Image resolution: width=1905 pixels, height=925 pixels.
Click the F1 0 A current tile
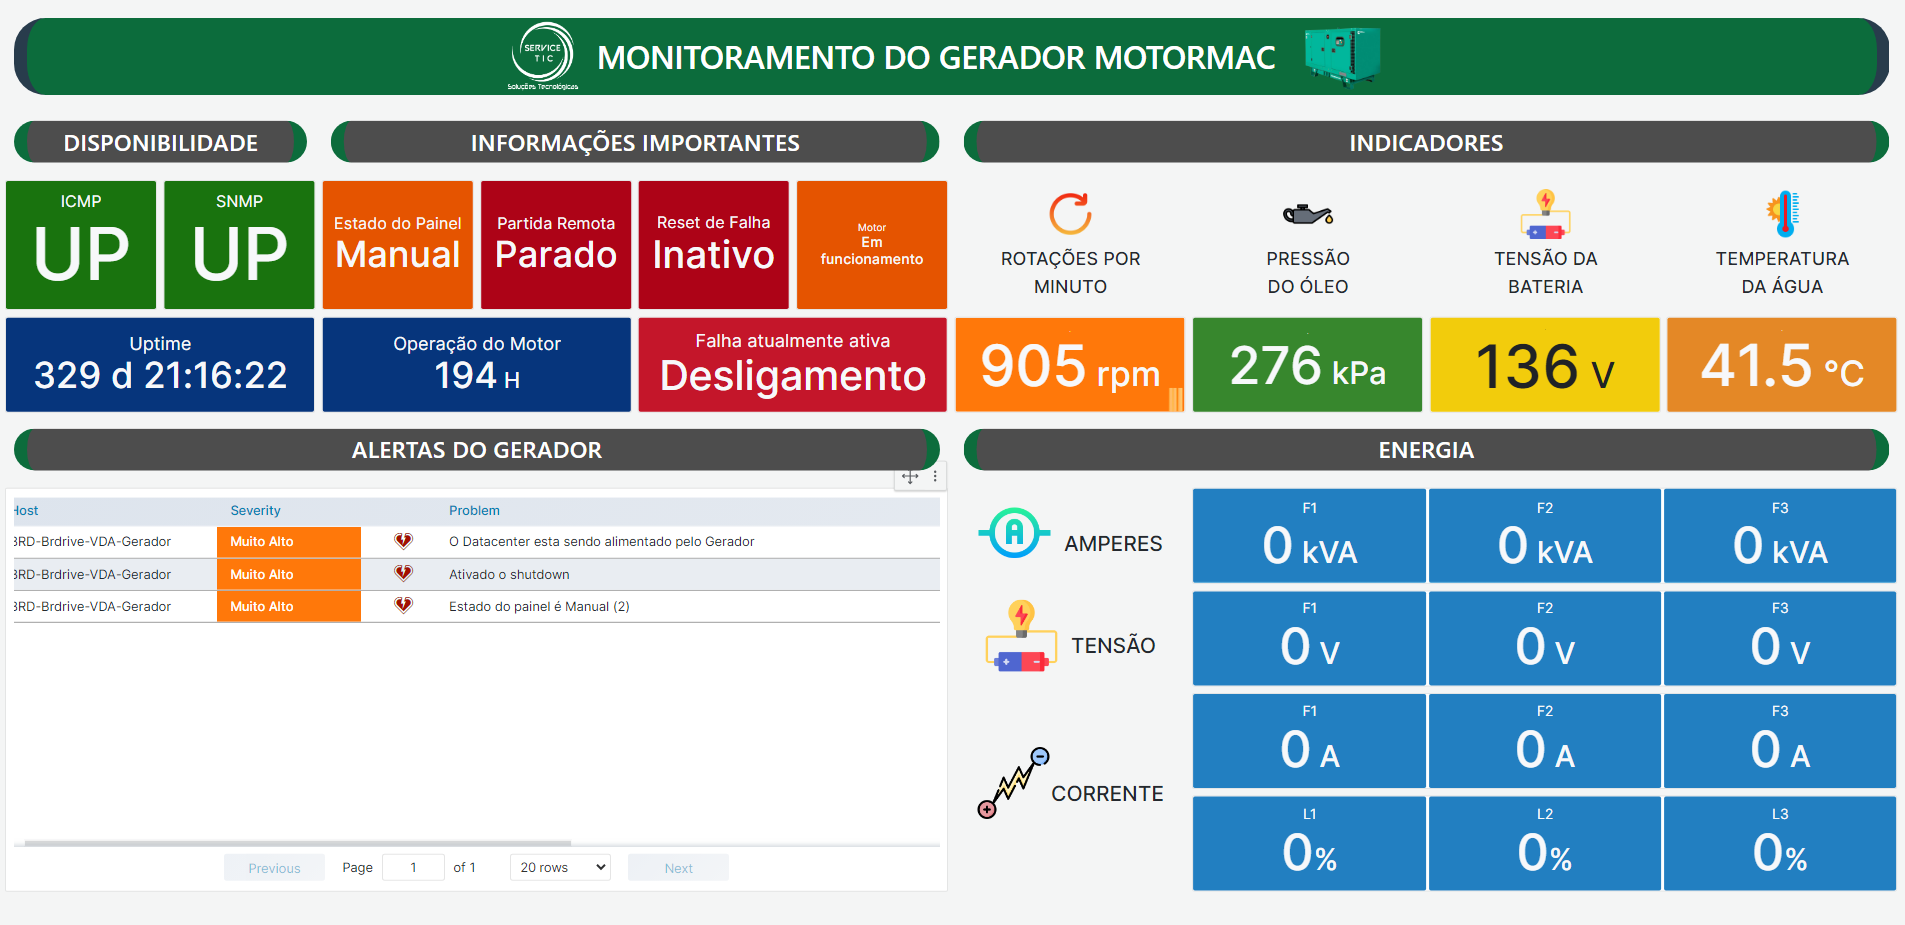click(1309, 741)
